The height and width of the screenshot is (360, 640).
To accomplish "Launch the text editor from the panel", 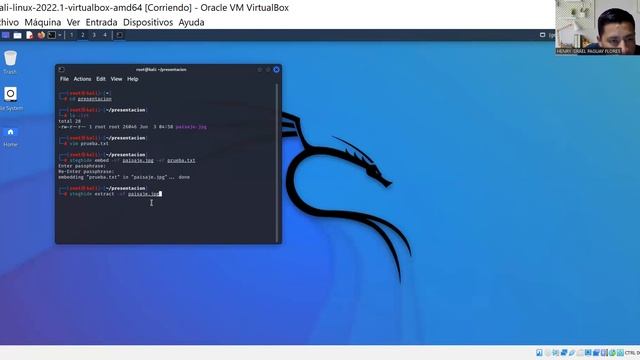I will tap(29, 35).
